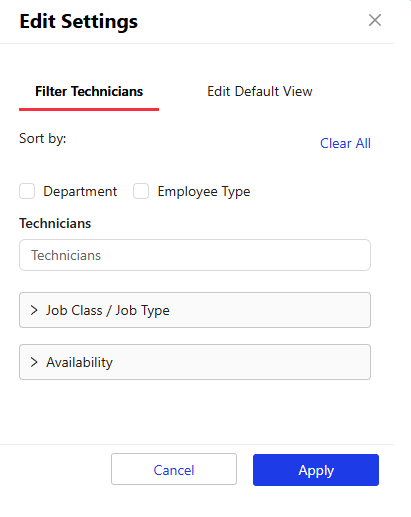Dismiss changes using the white outlined button
411x517 pixels.
(174, 469)
